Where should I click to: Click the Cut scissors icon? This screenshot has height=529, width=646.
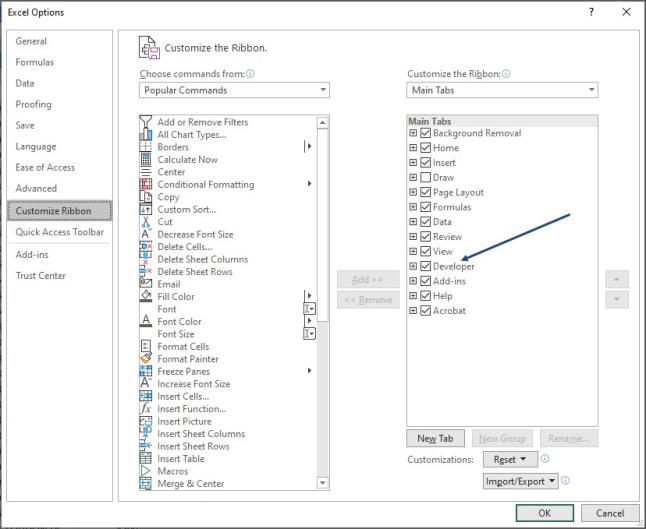point(145,222)
